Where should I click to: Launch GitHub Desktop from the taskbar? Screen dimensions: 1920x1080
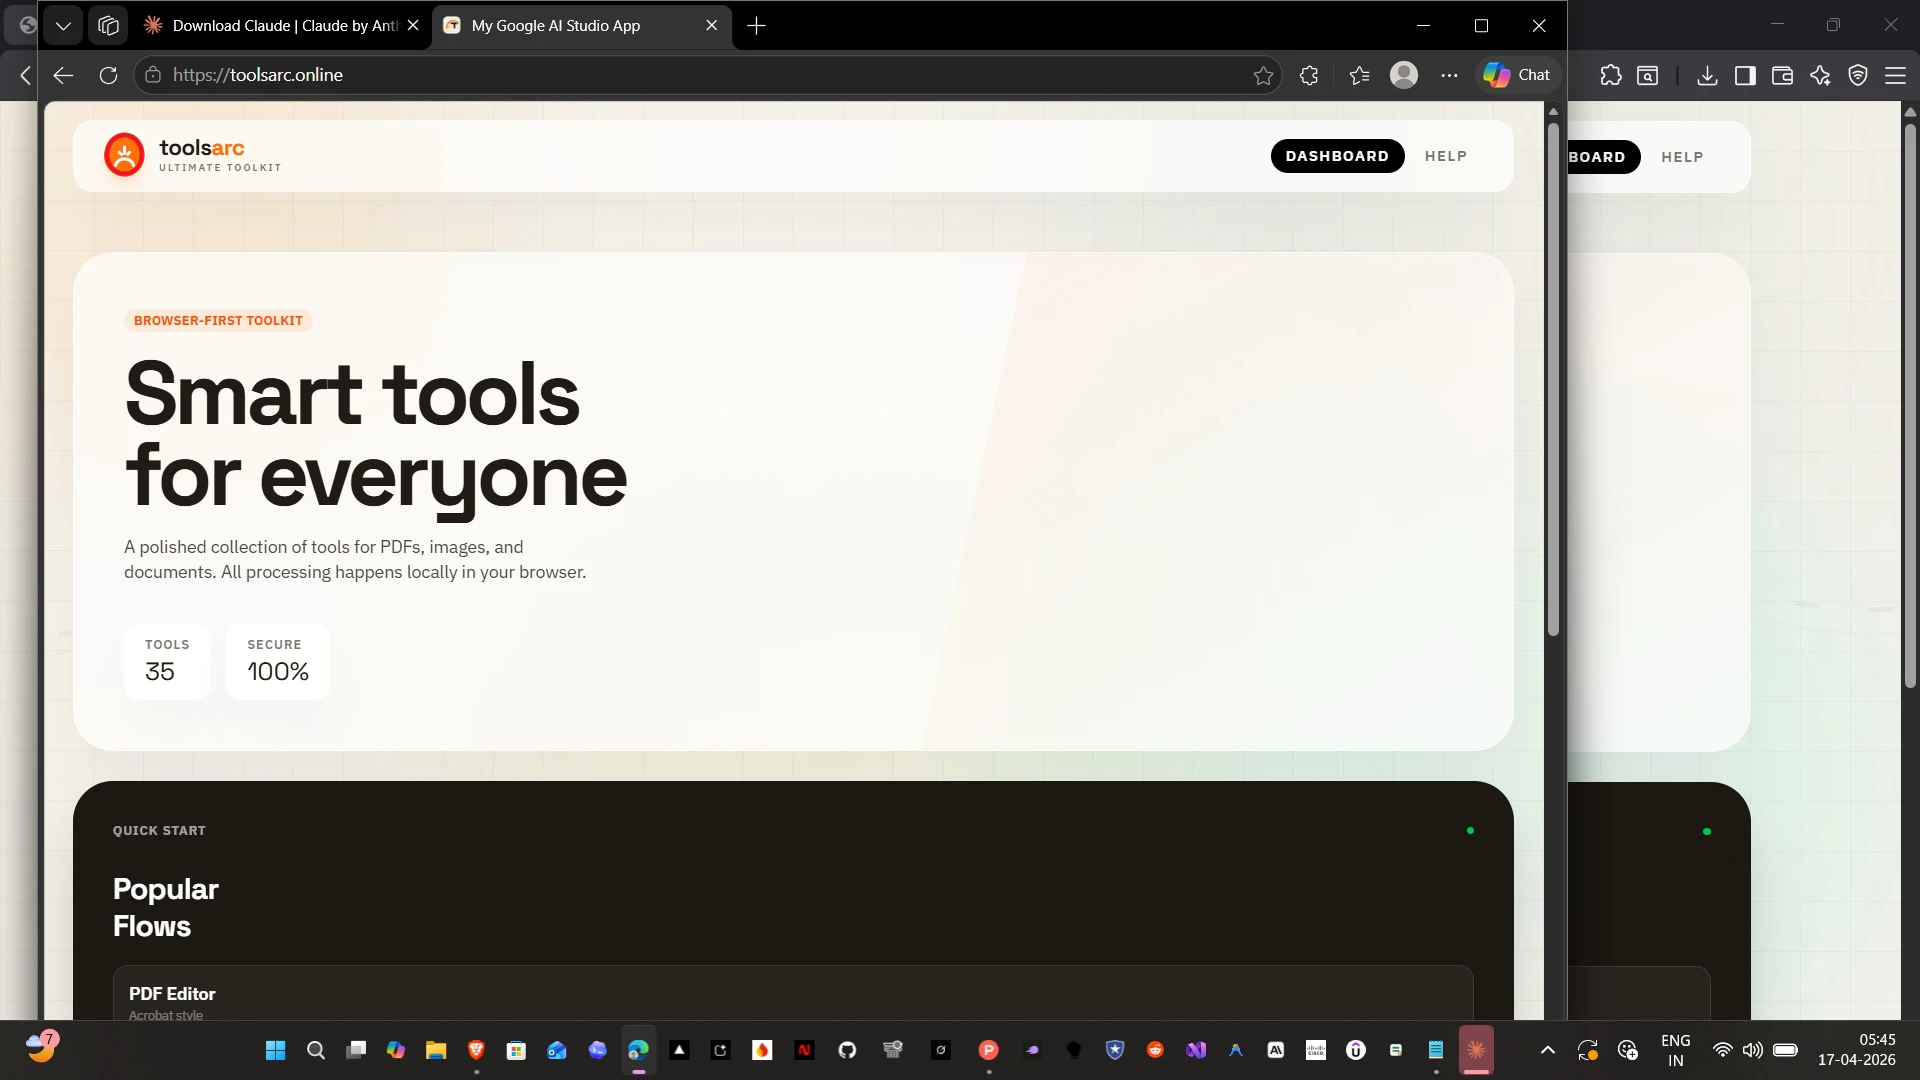point(847,1050)
